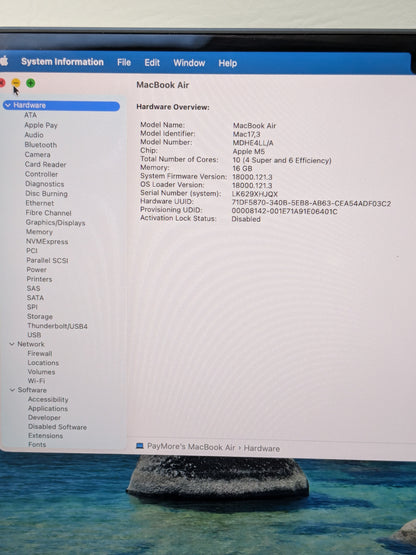Collapse the Software section chevron

tap(12, 390)
